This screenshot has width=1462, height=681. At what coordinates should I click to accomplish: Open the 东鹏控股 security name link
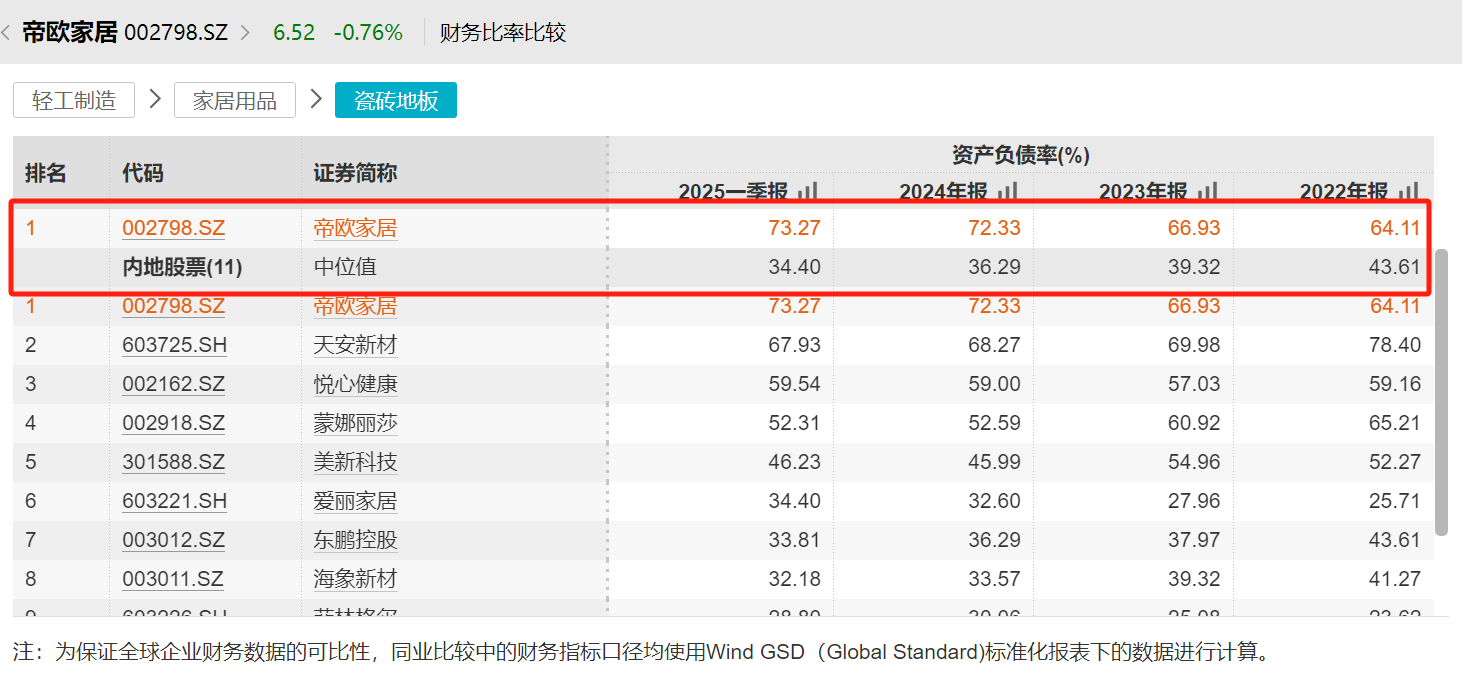355,540
